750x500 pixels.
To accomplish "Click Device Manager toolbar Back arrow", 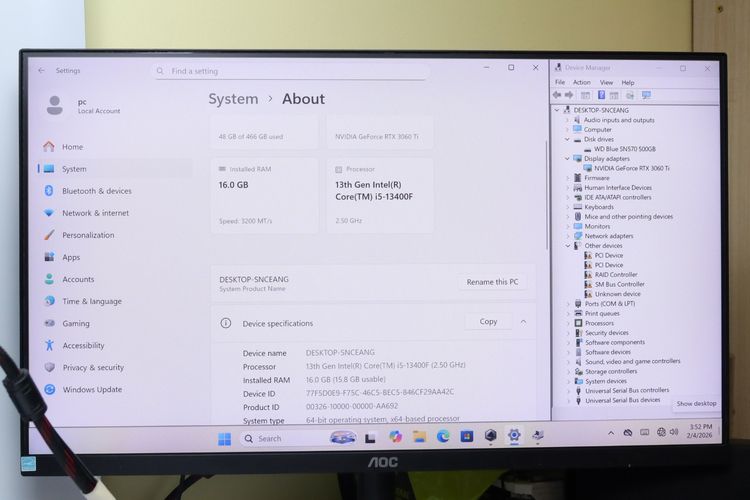I will [557, 95].
